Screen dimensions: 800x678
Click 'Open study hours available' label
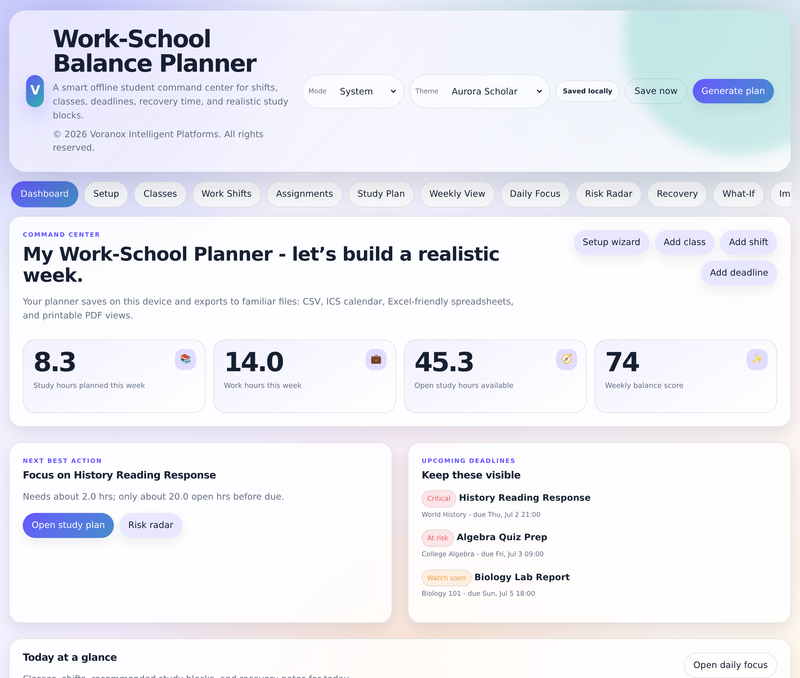[464, 386]
